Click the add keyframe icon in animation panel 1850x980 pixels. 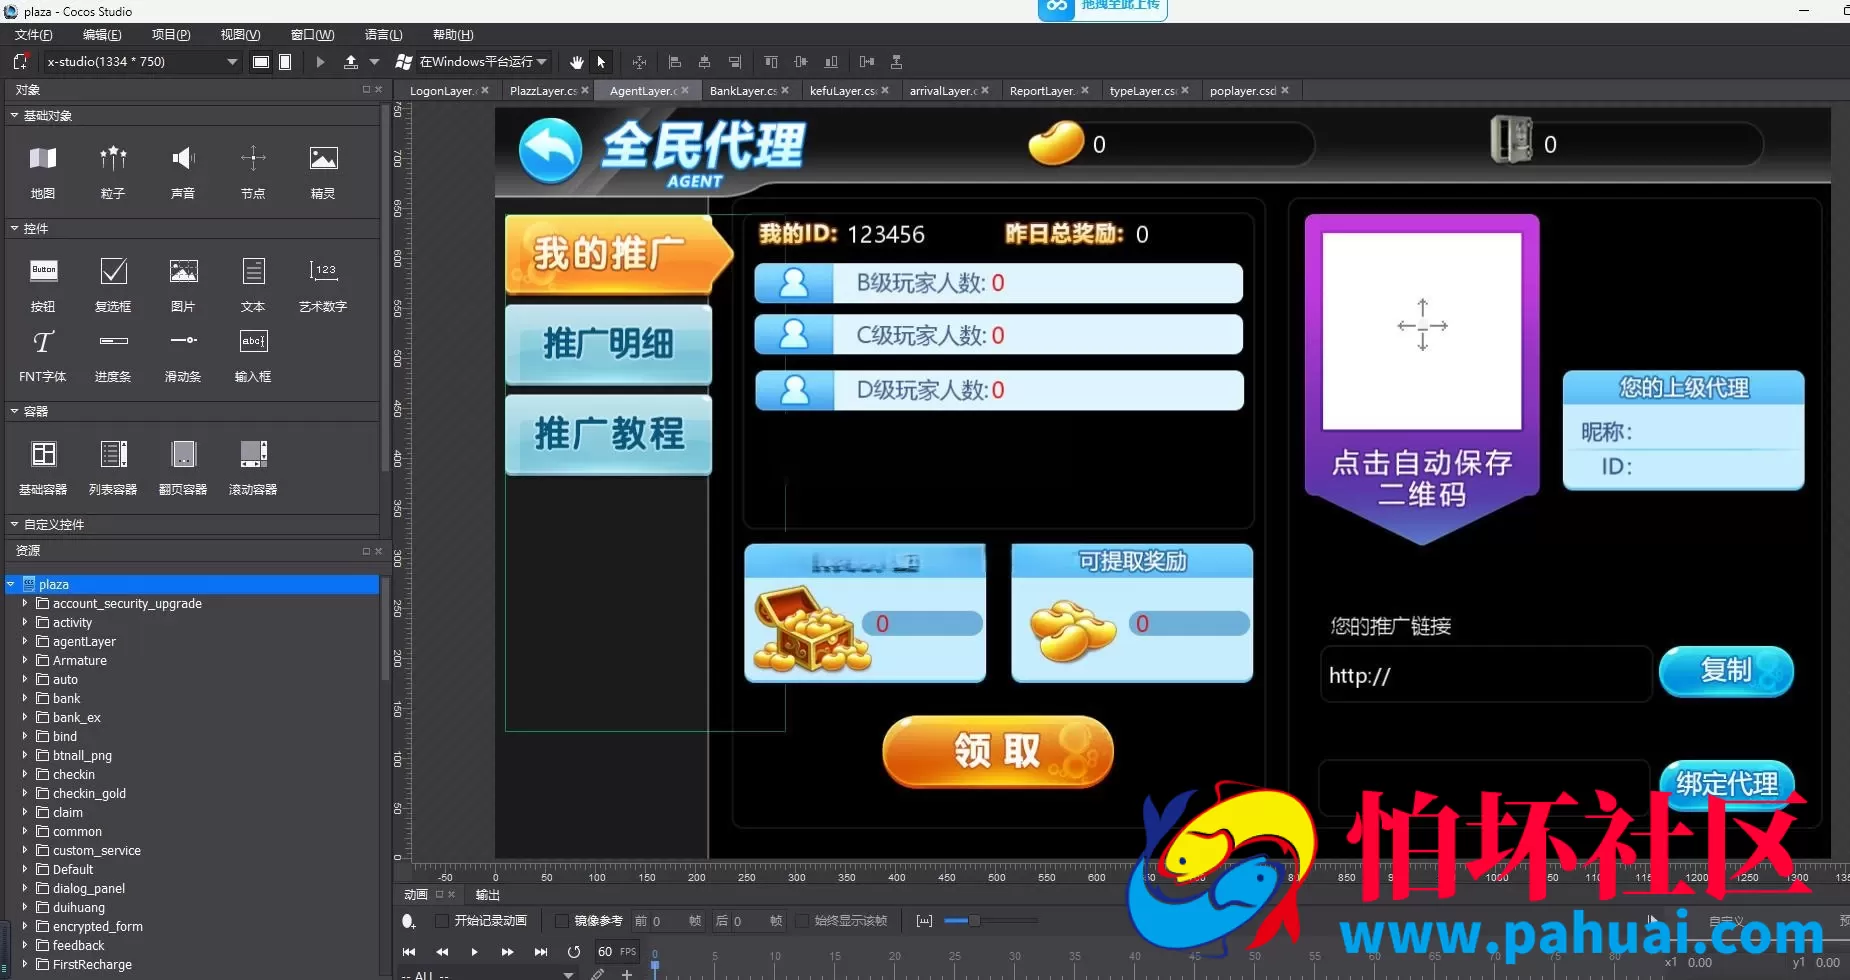408,921
